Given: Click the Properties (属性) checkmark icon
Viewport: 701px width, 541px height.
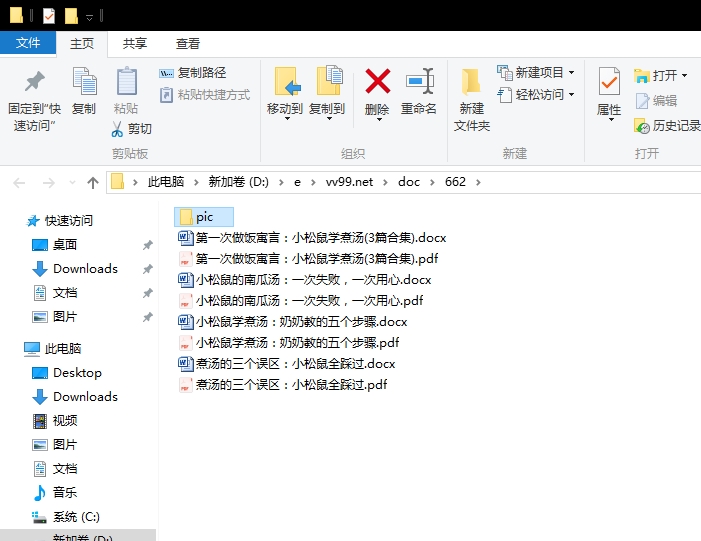Looking at the screenshot, I should click(609, 81).
